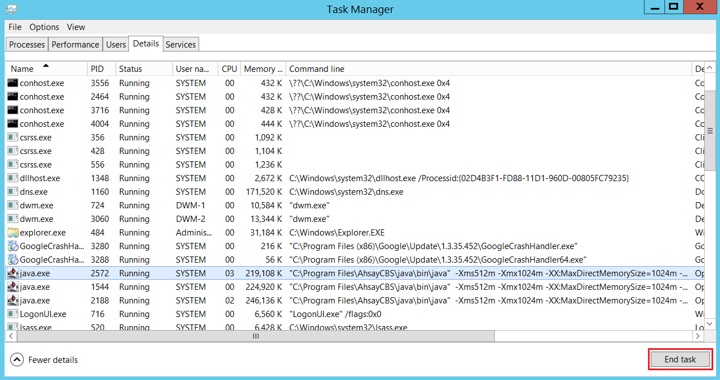Click the End task button
Screen dimensions: 720x380
(x=680, y=359)
